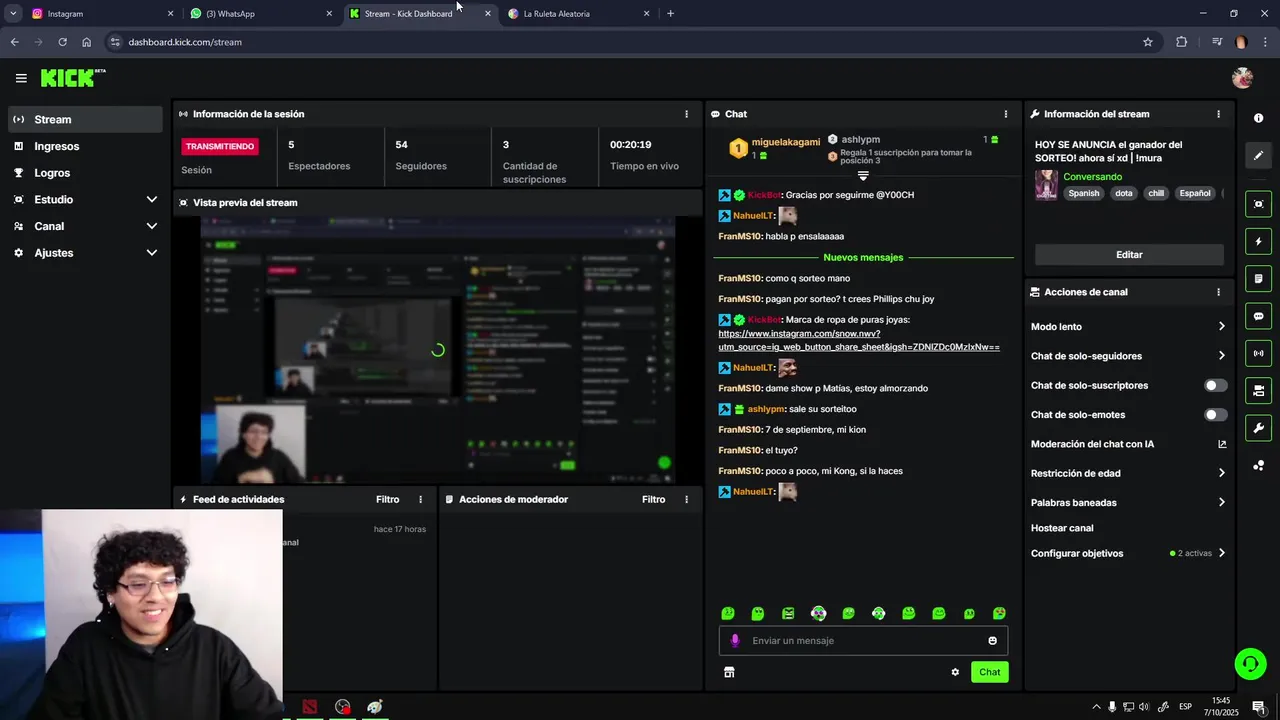Screen dimensions: 1280x720
Task: Open options menu of Información de la sesión
Action: [686, 114]
